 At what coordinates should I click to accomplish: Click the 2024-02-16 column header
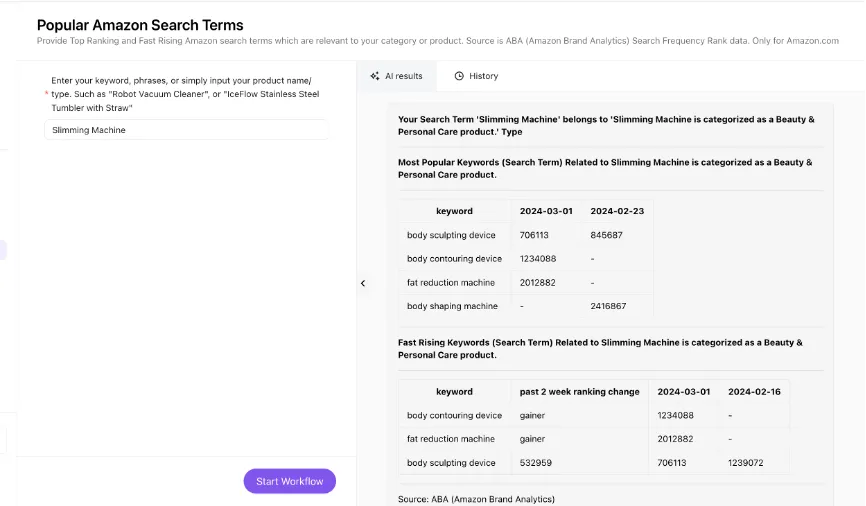pos(754,392)
